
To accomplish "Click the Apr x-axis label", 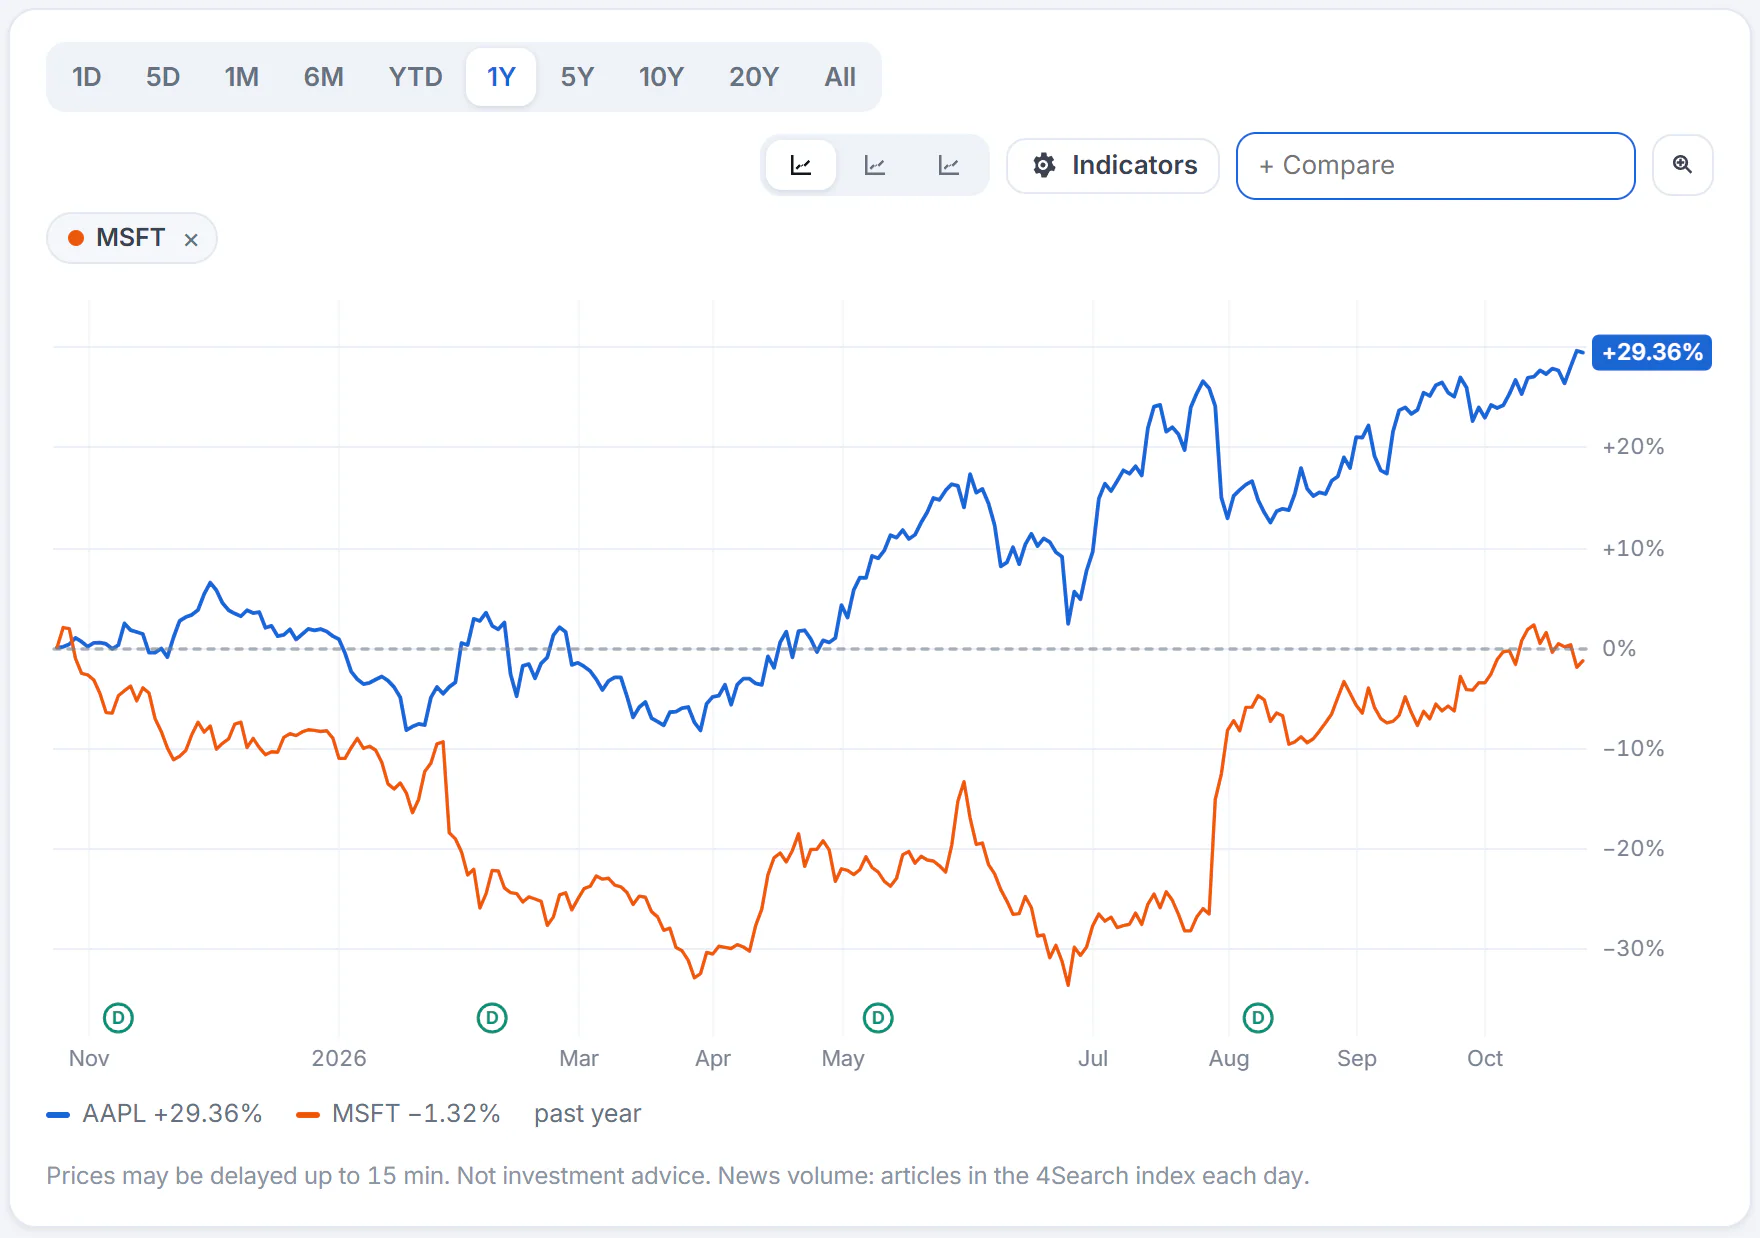I will (713, 1058).
